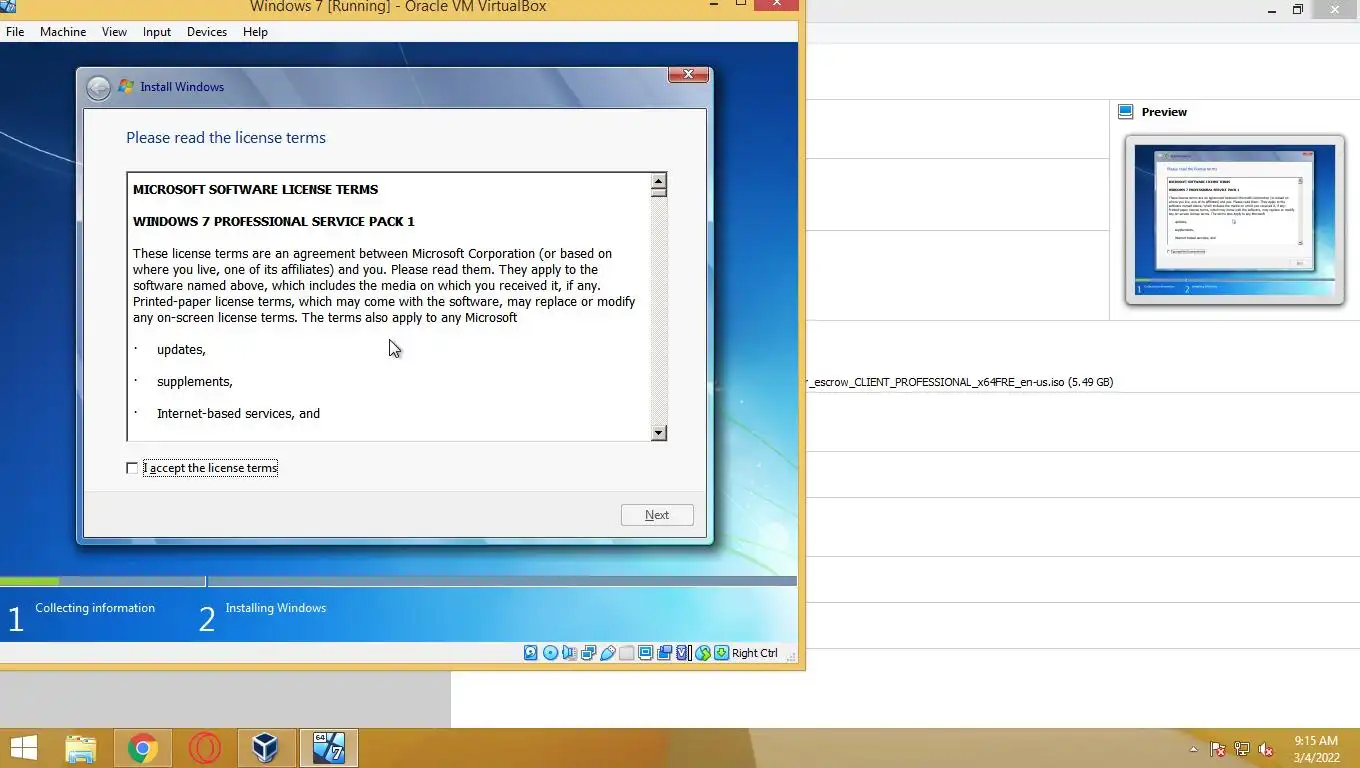The image size is (1360, 768).
Task: Click the network tray icon
Action: click(x=1242, y=749)
